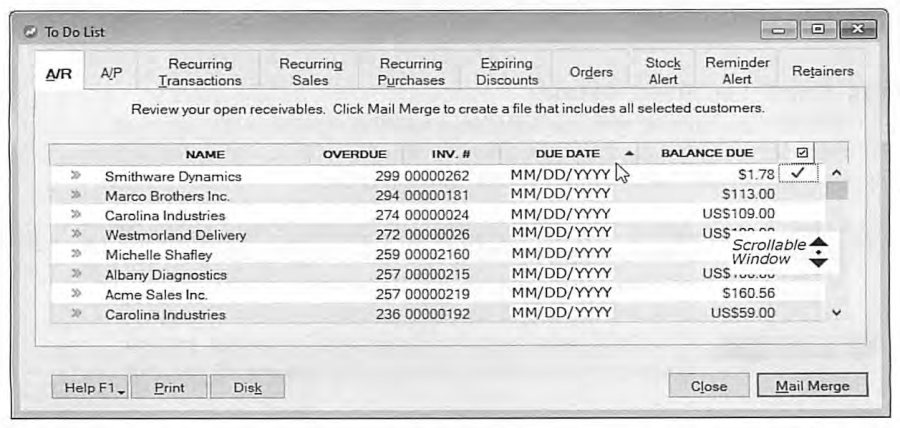The image size is (900, 428).
Task: Toggle select-all checkbox in the header
Action: 802,153
